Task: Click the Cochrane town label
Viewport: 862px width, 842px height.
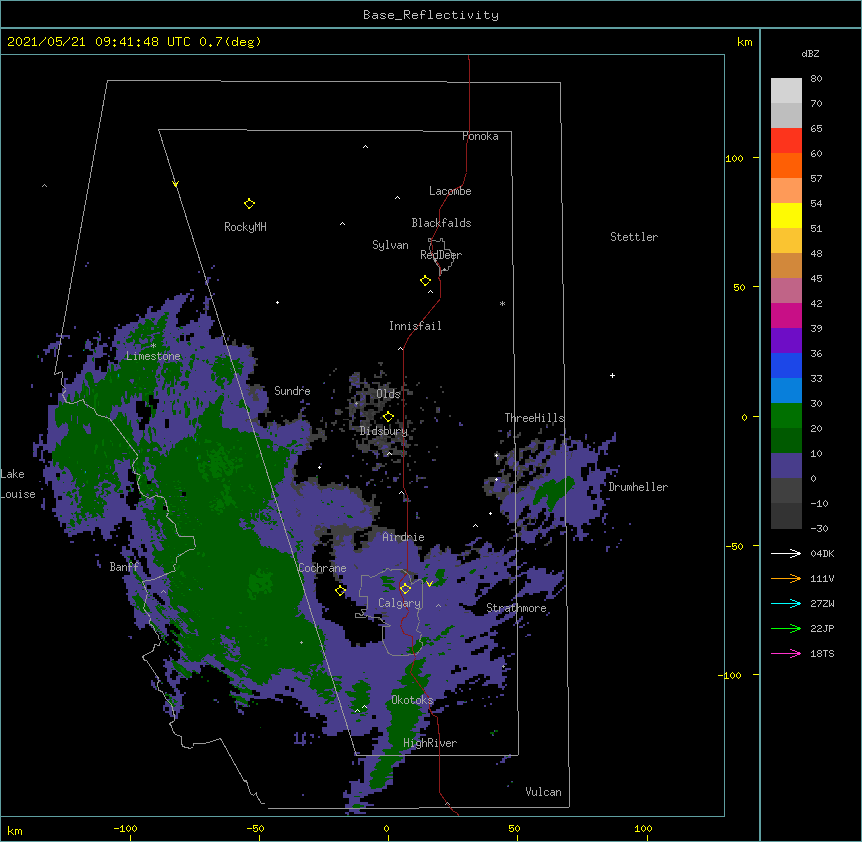Action: [322, 568]
